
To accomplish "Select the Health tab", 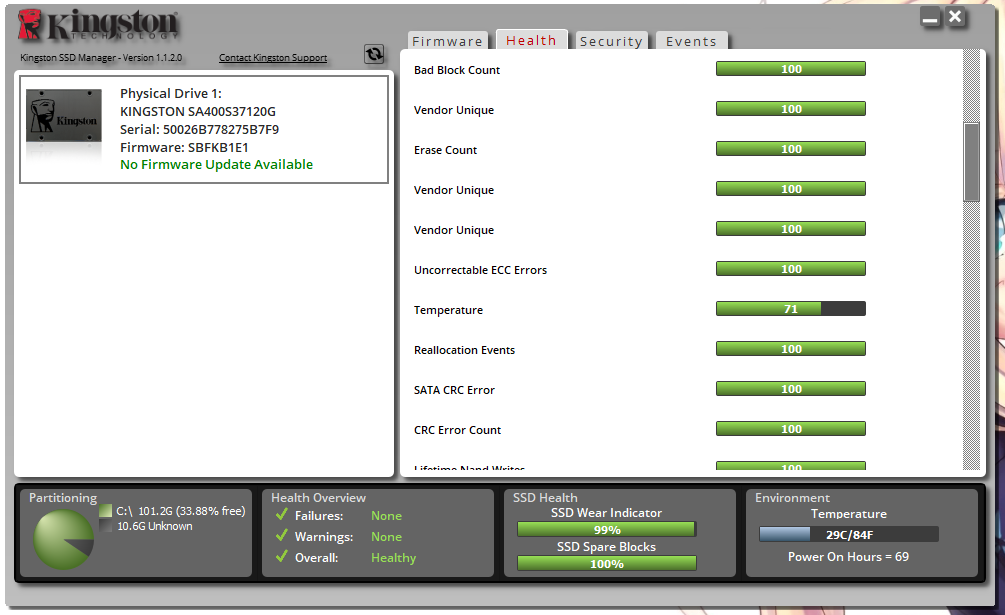I will [x=531, y=40].
